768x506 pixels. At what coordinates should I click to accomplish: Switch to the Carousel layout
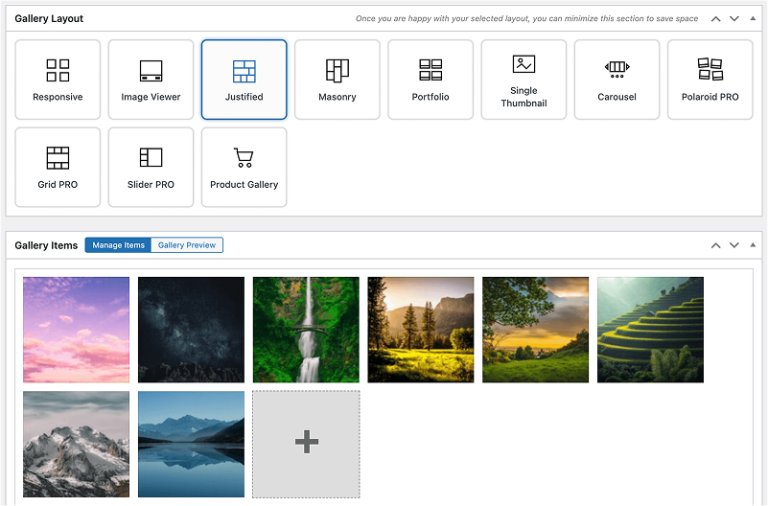(617, 79)
